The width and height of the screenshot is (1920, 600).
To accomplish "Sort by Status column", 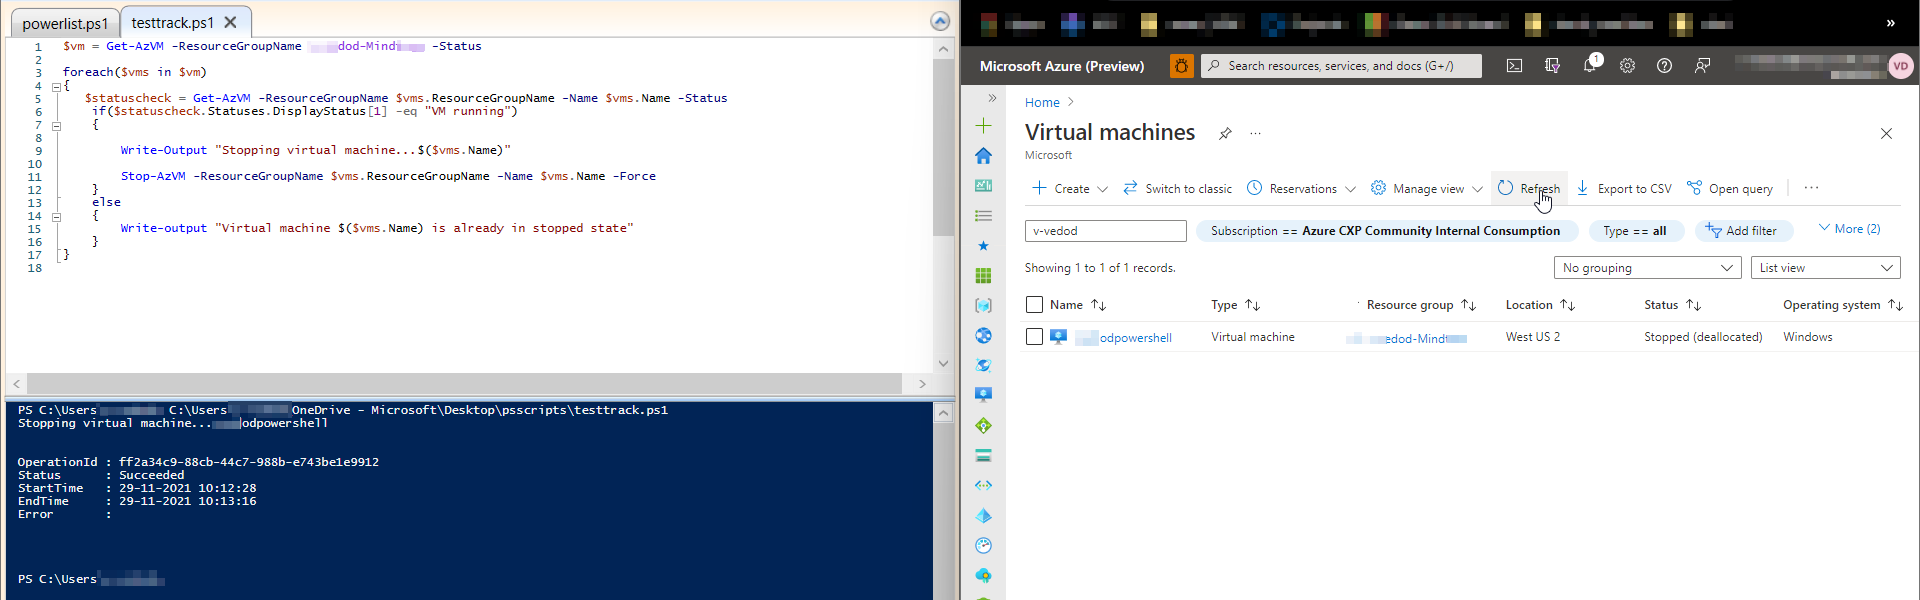I will pyautogui.click(x=1672, y=305).
